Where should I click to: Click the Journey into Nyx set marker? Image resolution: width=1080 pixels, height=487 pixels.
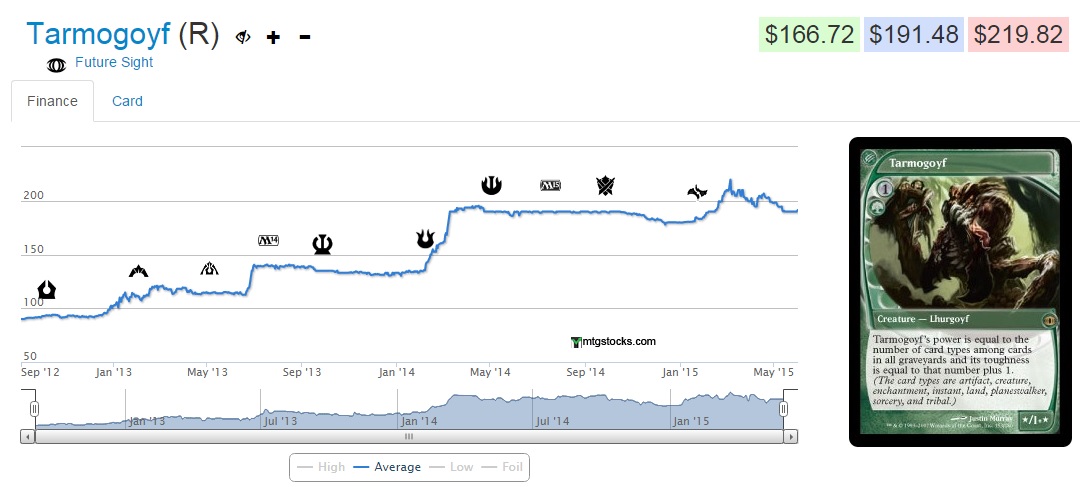coord(491,184)
